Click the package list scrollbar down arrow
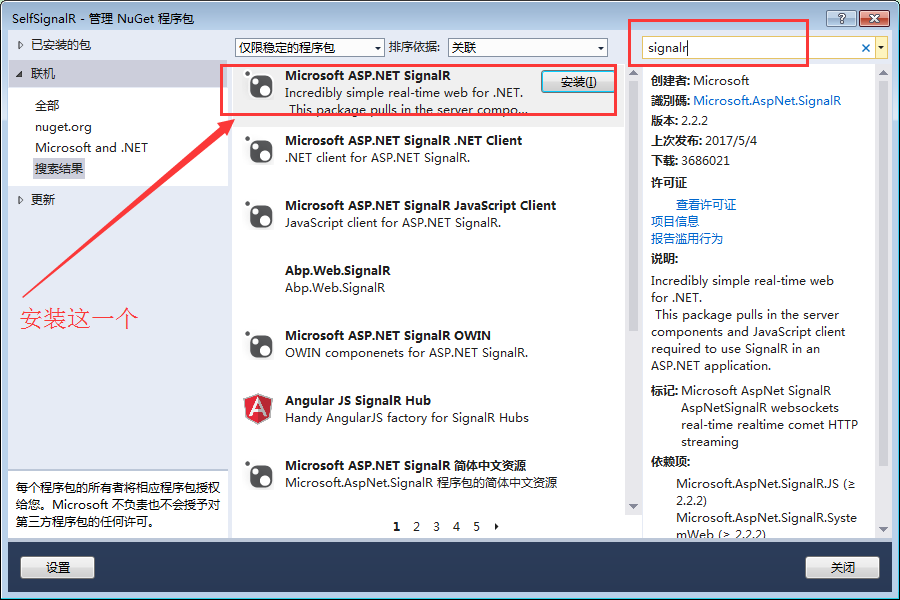Image resolution: width=900 pixels, height=600 pixels. pyautogui.click(x=633, y=506)
